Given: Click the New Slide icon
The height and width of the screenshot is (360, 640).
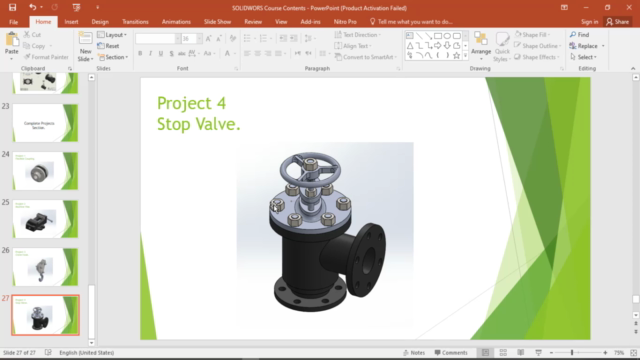Looking at the screenshot, I should point(85,39).
